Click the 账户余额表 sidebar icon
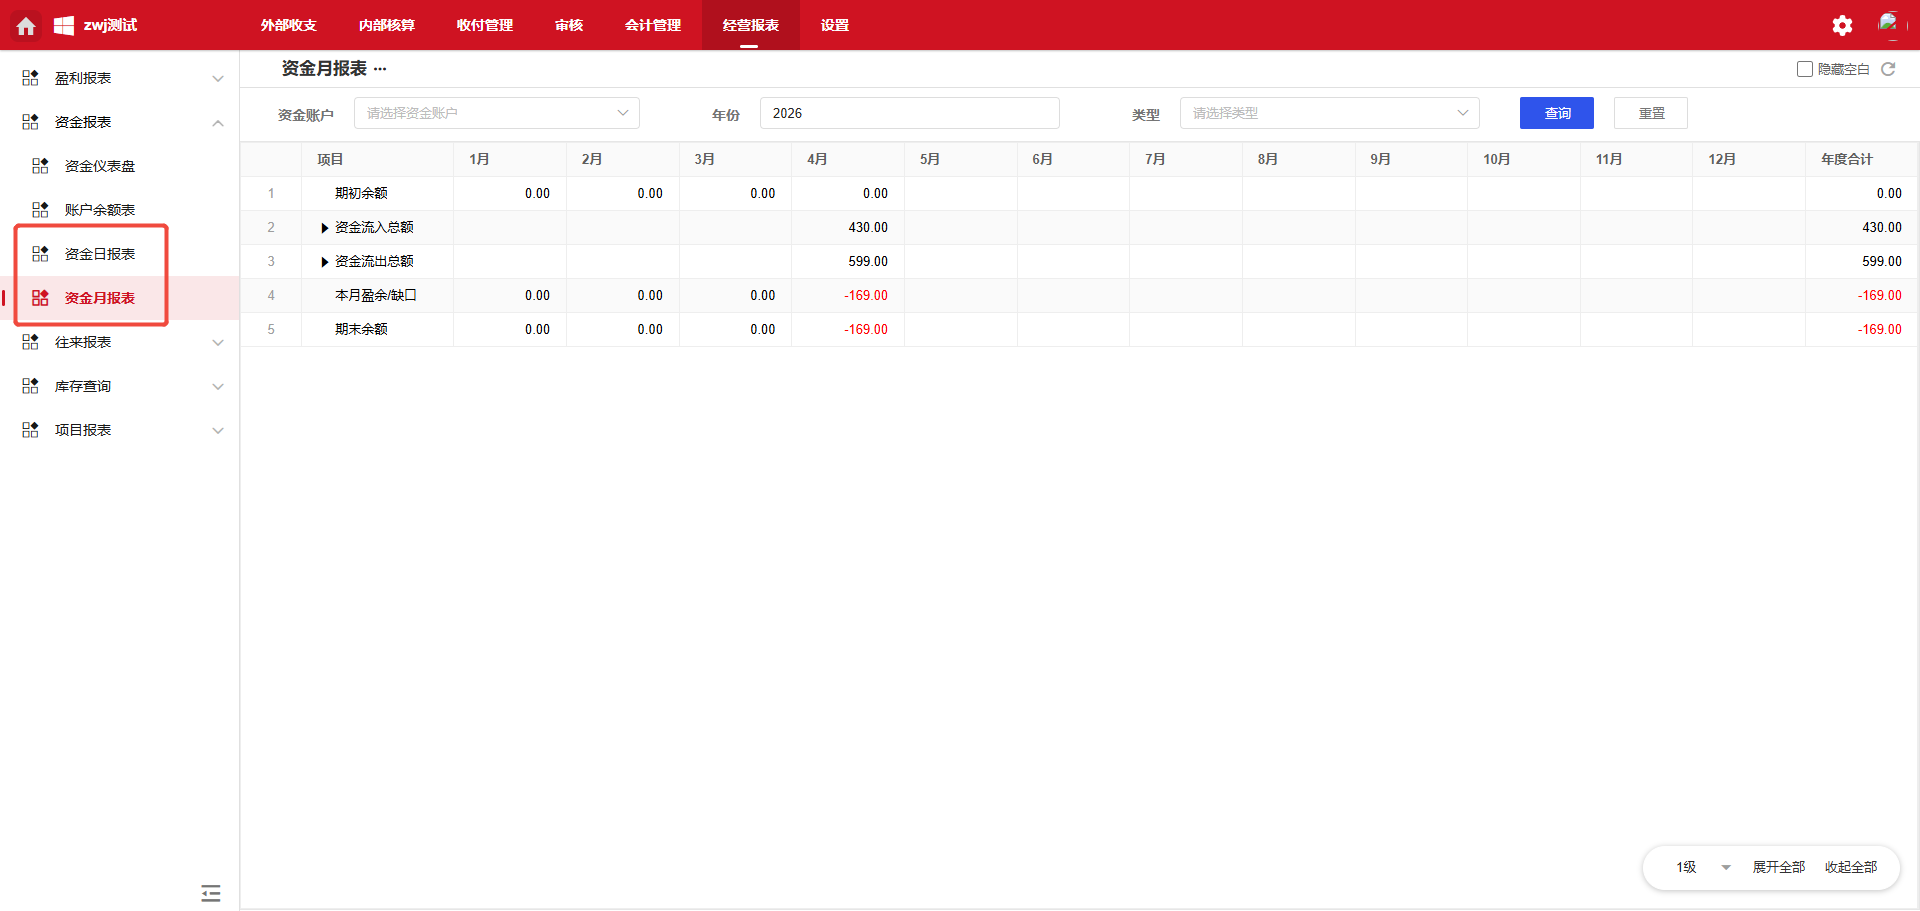 click(40, 210)
